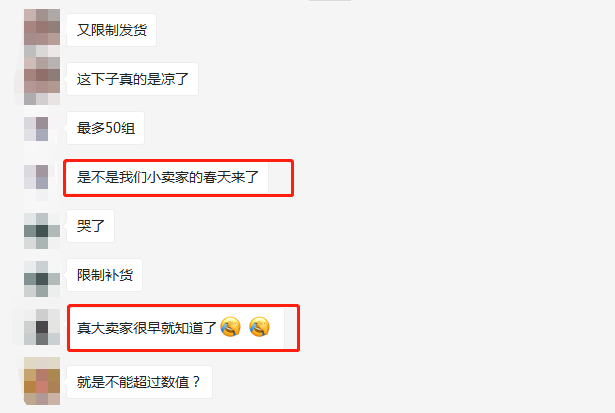Click avatar next to 哭了 message

(42, 231)
